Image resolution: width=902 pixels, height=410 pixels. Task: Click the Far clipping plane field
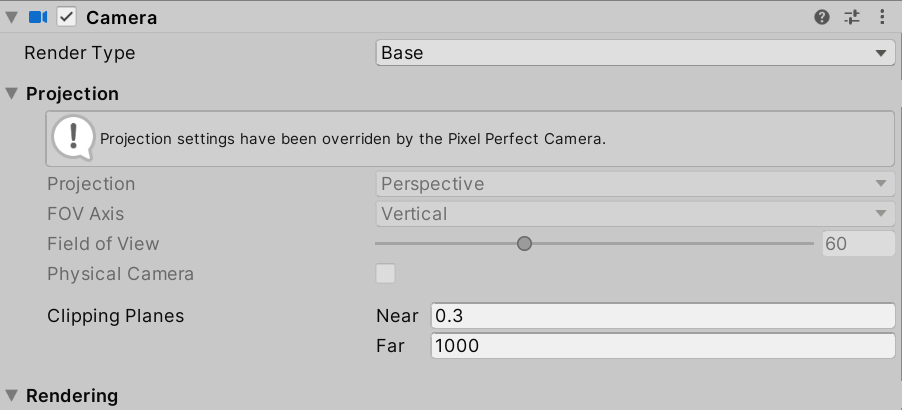[662, 346]
